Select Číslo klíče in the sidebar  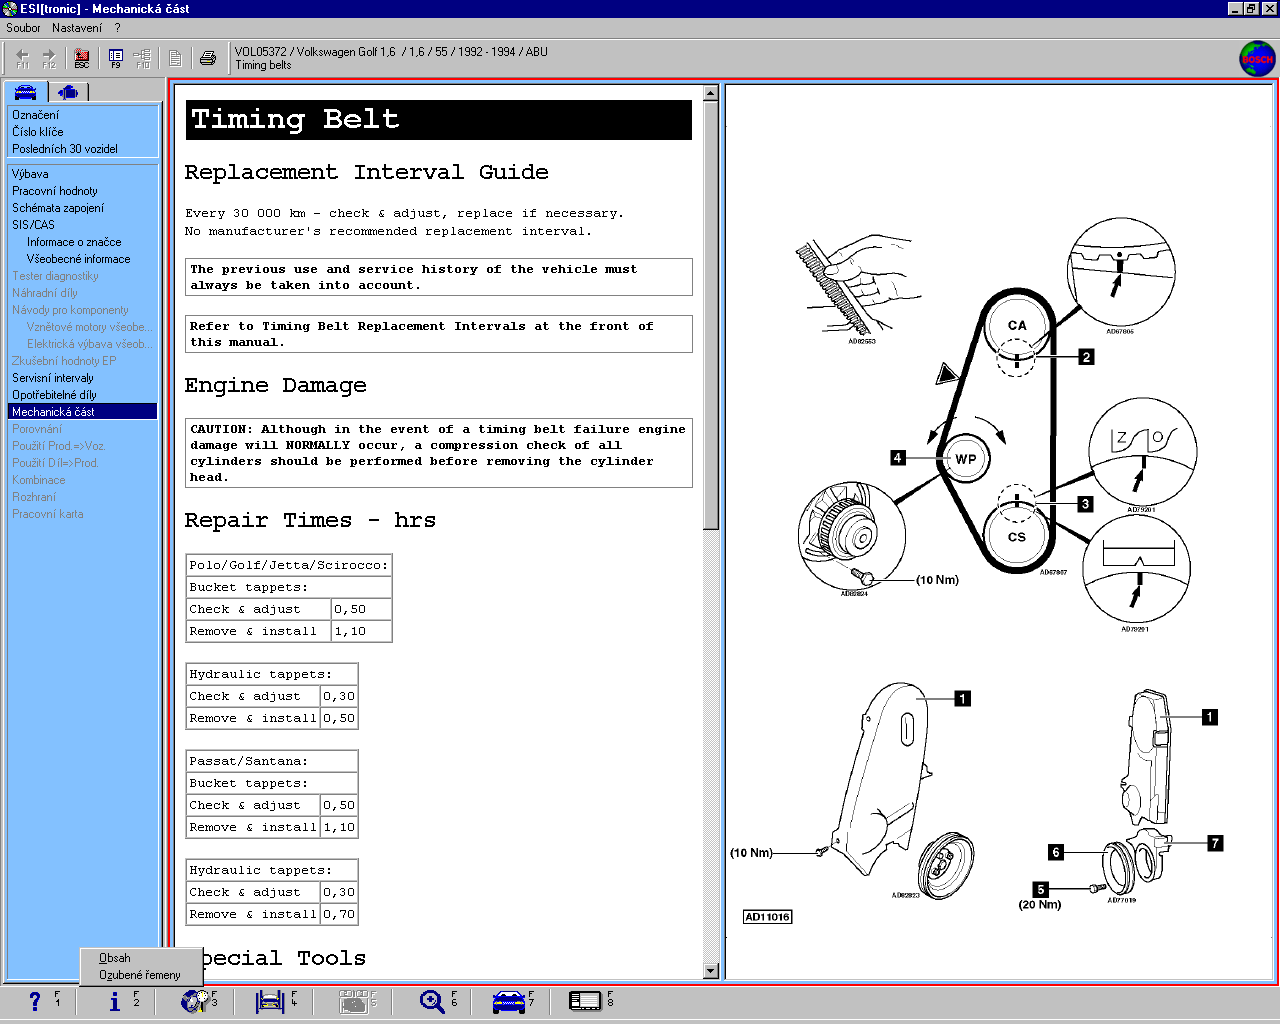click(38, 132)
